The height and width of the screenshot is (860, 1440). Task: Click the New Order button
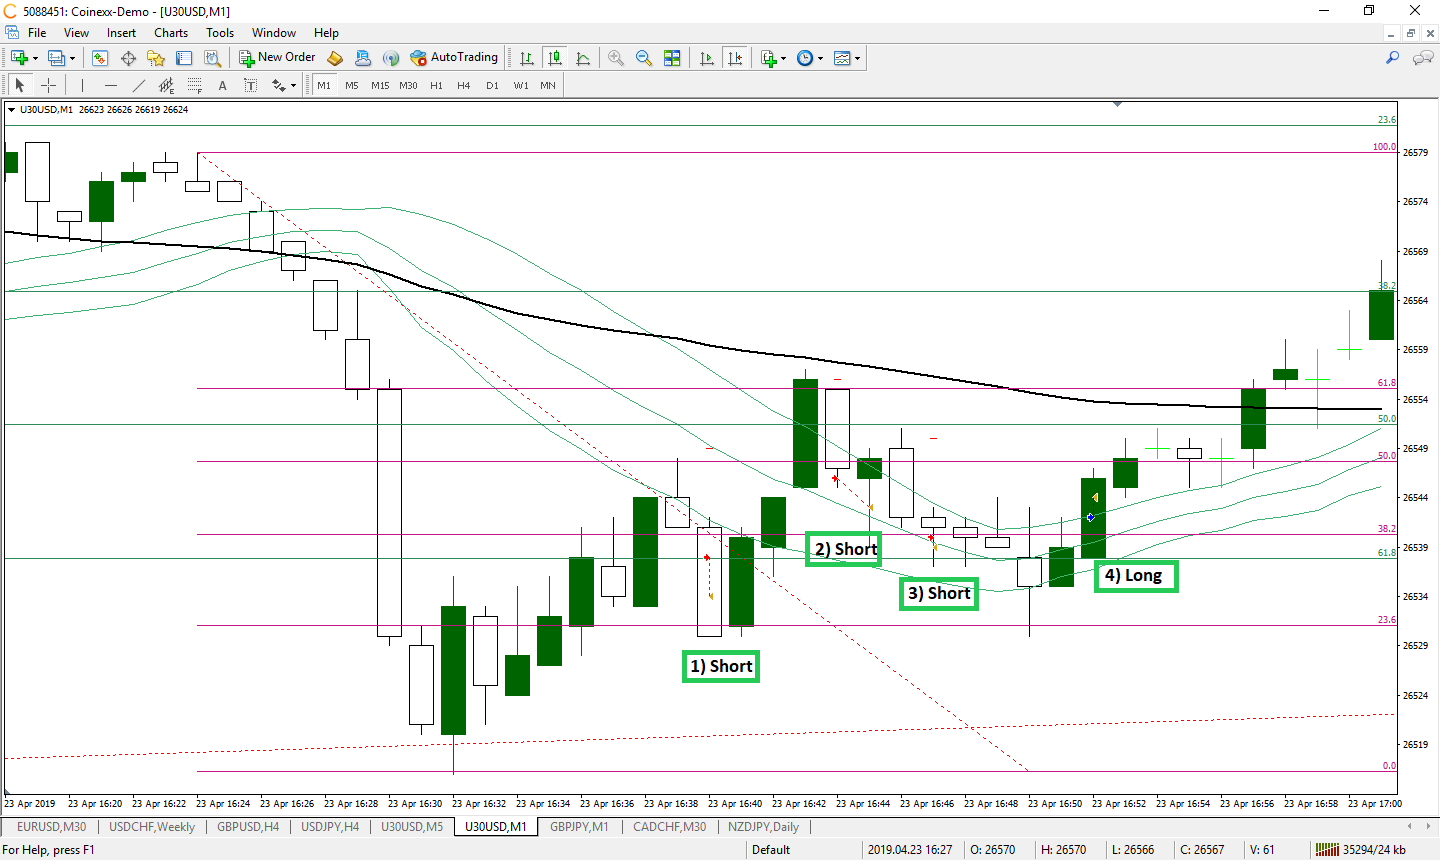(x=277, y=58)
